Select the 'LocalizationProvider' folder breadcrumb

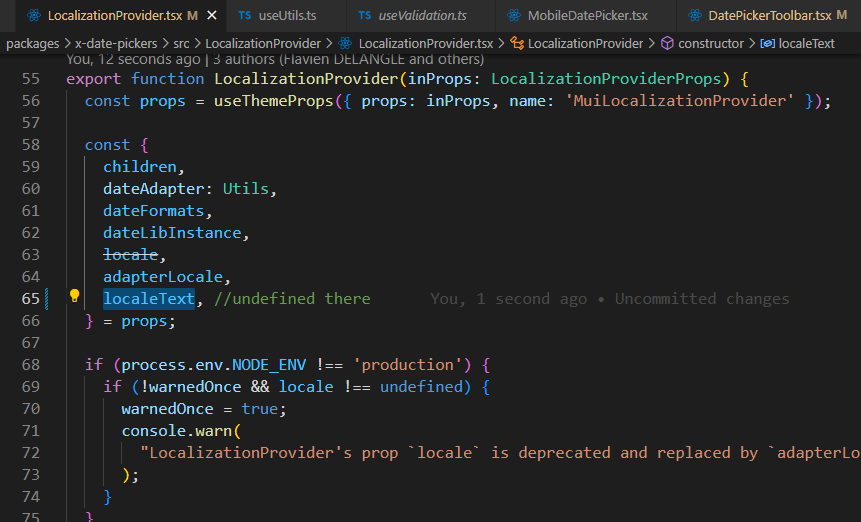[263, 43]
